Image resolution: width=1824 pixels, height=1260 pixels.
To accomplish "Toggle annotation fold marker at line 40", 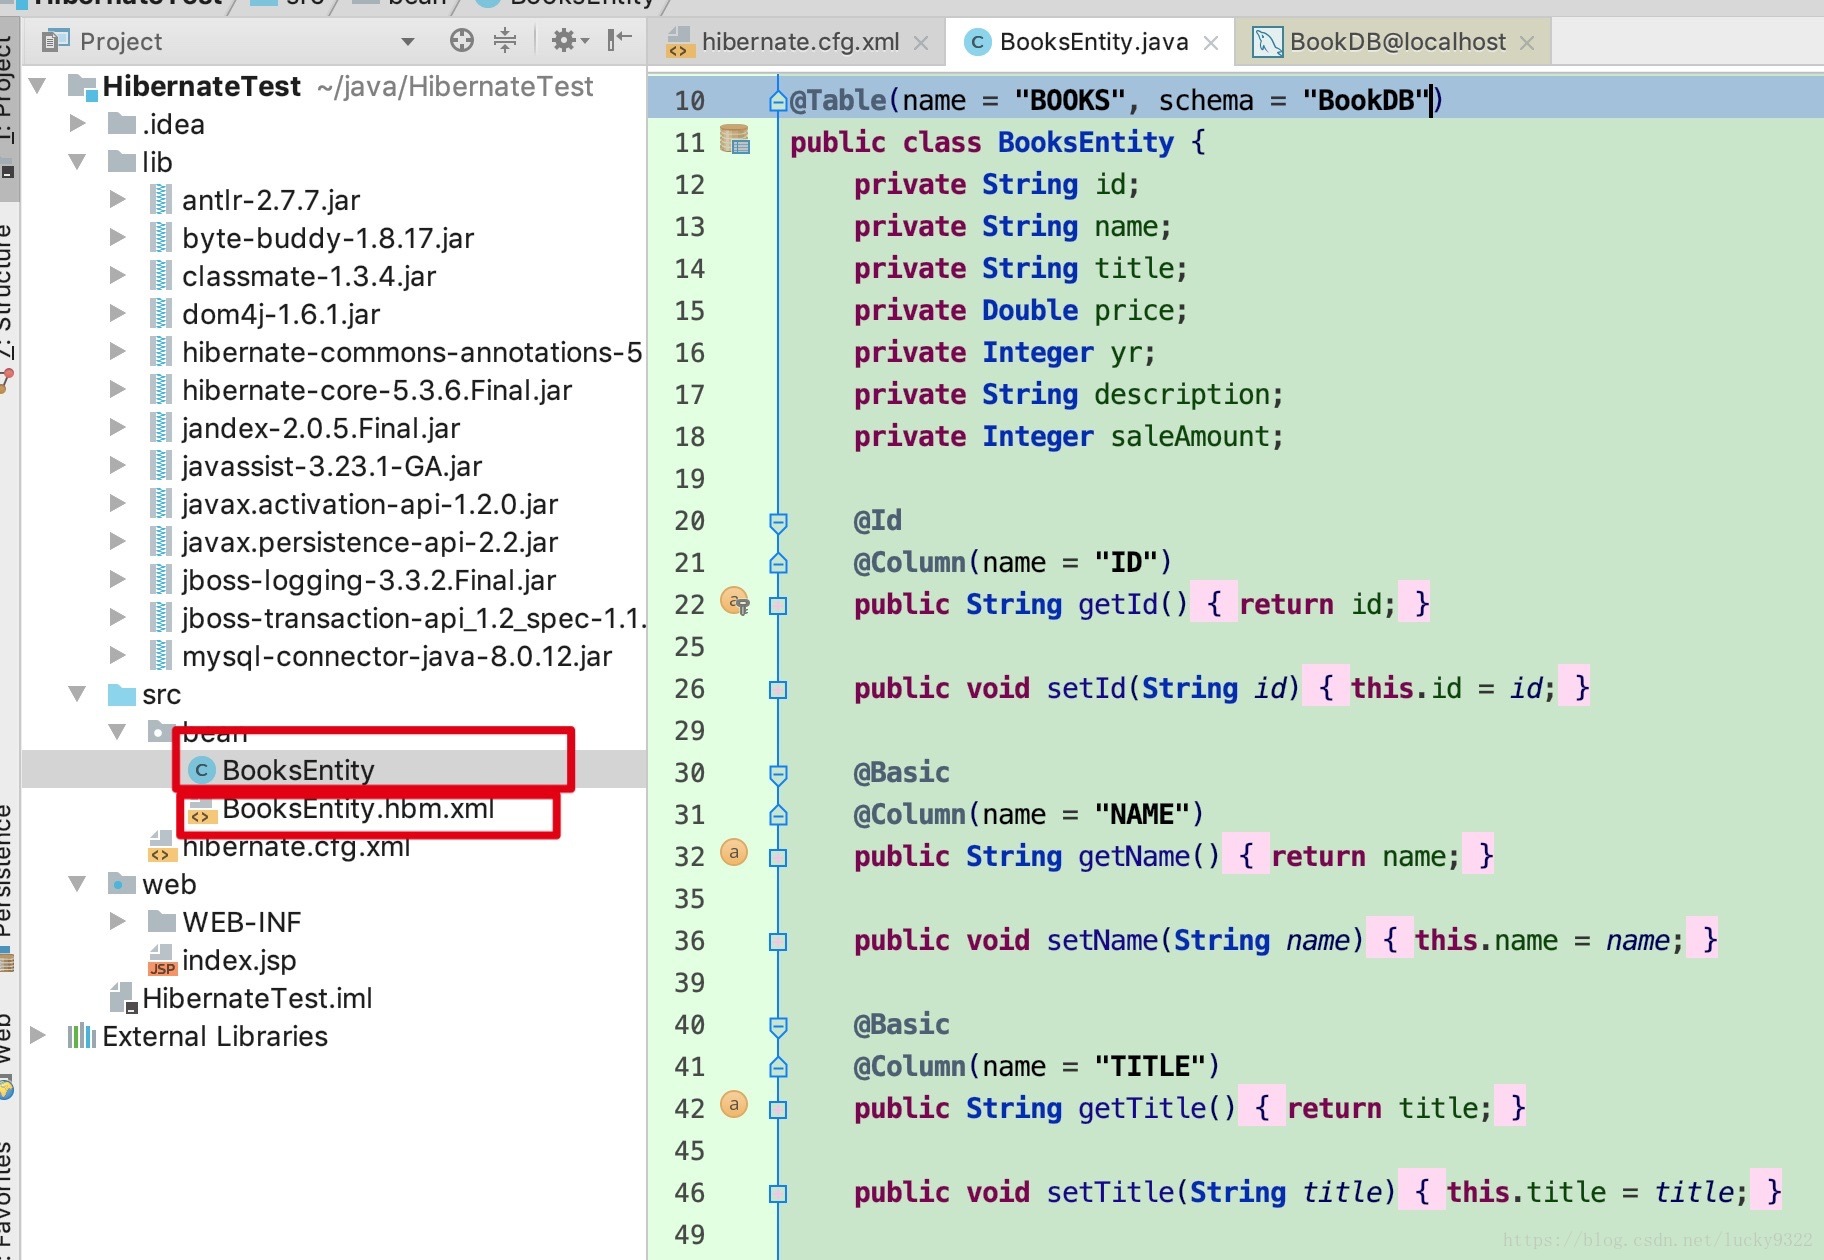I will click(x=778, y=1026).
